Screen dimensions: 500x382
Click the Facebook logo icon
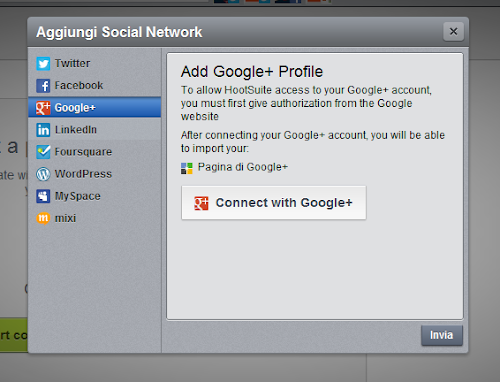tap(43, 86)
